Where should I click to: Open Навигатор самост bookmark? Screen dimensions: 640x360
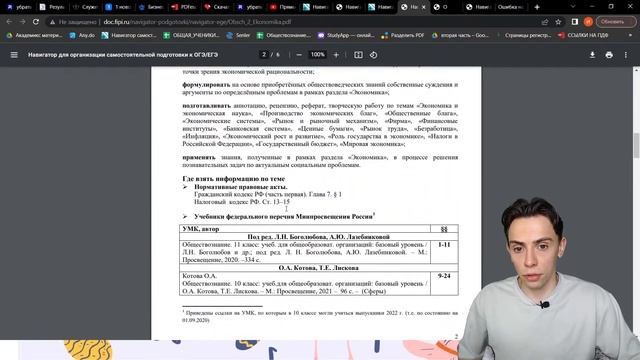click(129, 36)
